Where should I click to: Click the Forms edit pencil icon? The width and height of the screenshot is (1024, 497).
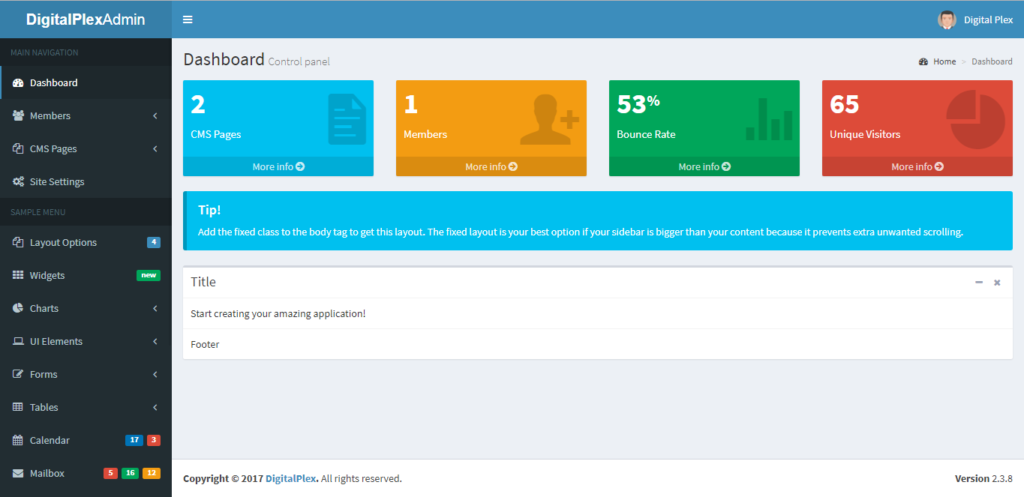pyautogui.click(x=18, y=374)
